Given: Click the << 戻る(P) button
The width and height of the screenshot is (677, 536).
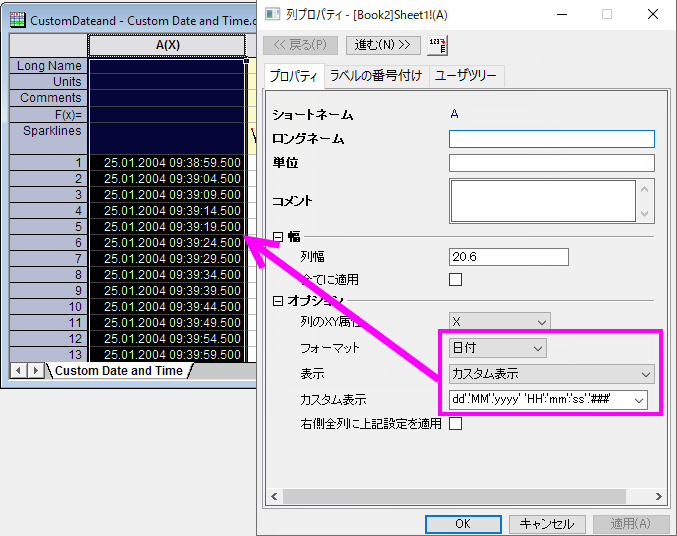Looking at the screenshot, I should tap(301, 45).
